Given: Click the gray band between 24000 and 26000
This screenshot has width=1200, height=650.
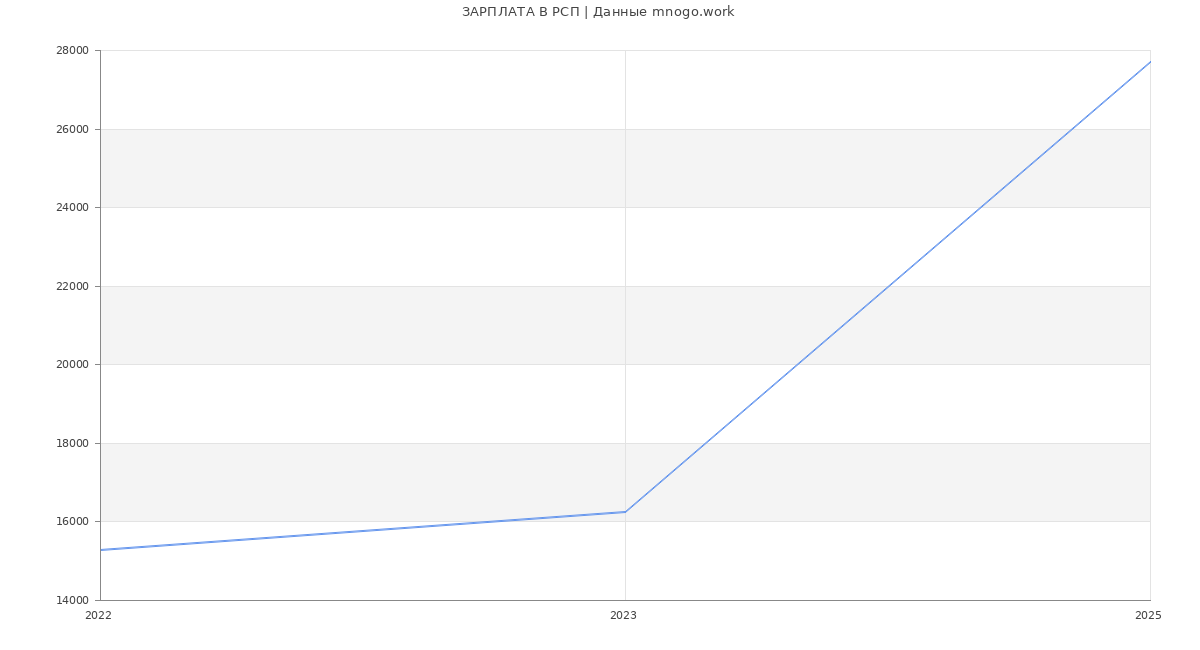Looking at the screenshot, I should (x=400, y=168).
